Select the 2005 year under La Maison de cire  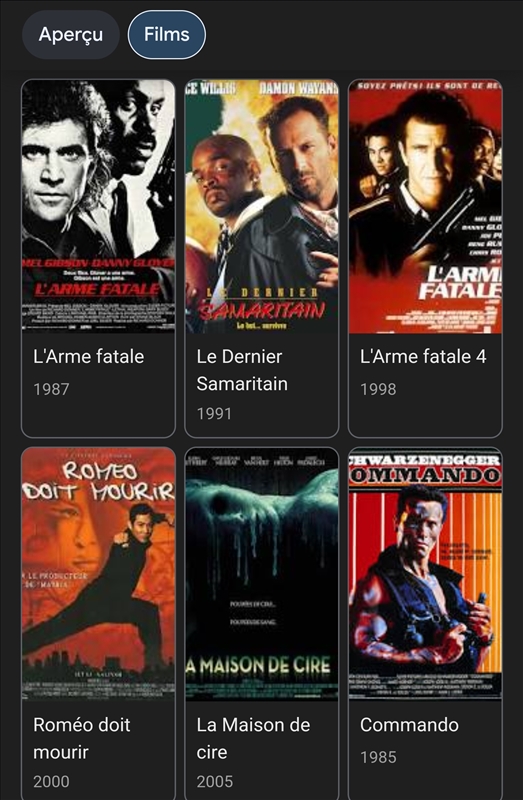(x=215, y=782)
